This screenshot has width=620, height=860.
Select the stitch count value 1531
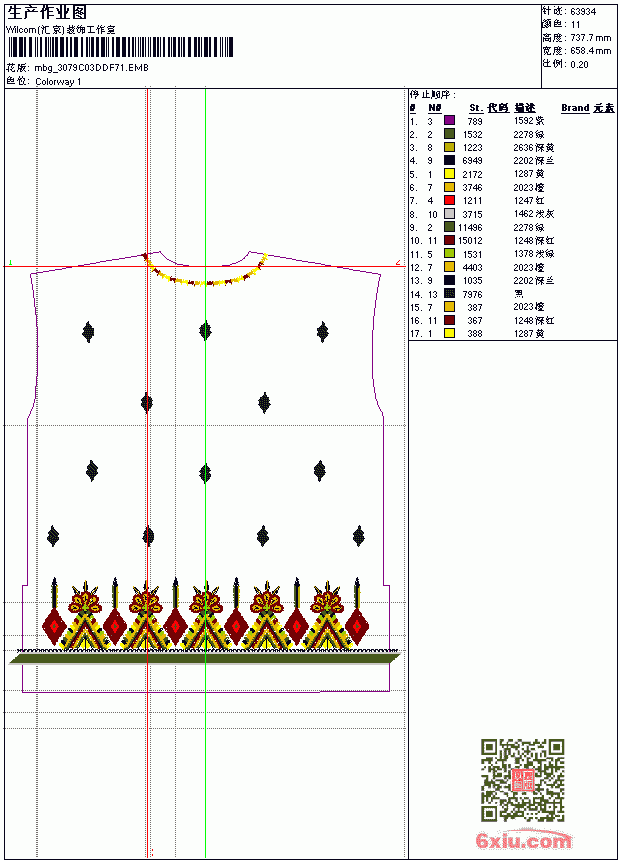[472, 254]
